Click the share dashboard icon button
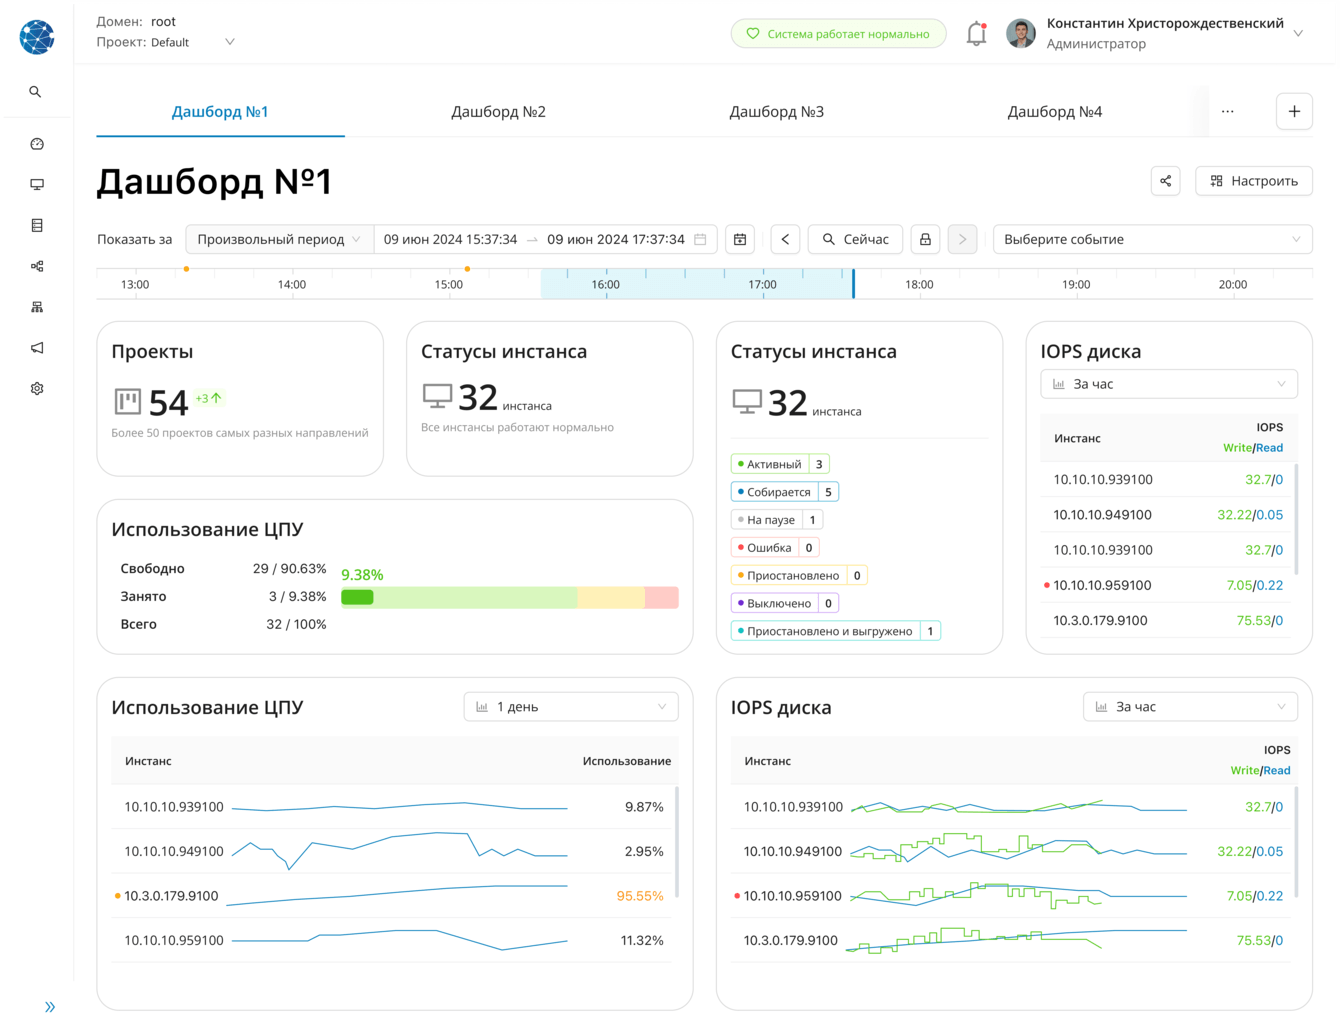Viewport: 1340px width, 1033px height. pyautogui.click(x=1165, y=181)
